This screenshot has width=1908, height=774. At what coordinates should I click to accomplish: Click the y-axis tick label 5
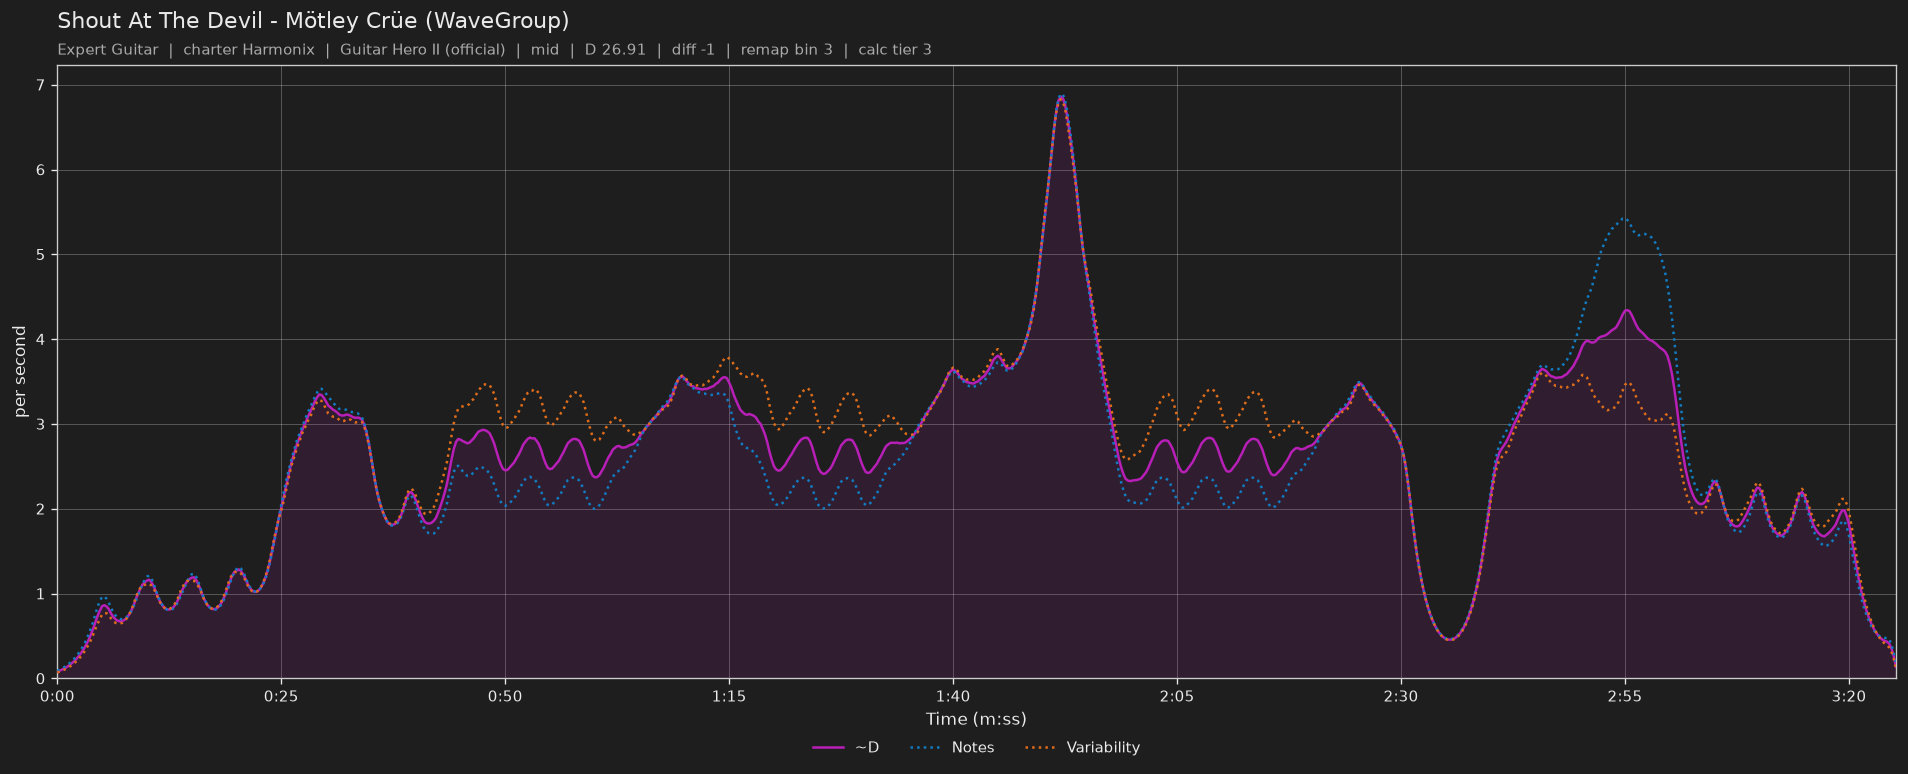41,255
